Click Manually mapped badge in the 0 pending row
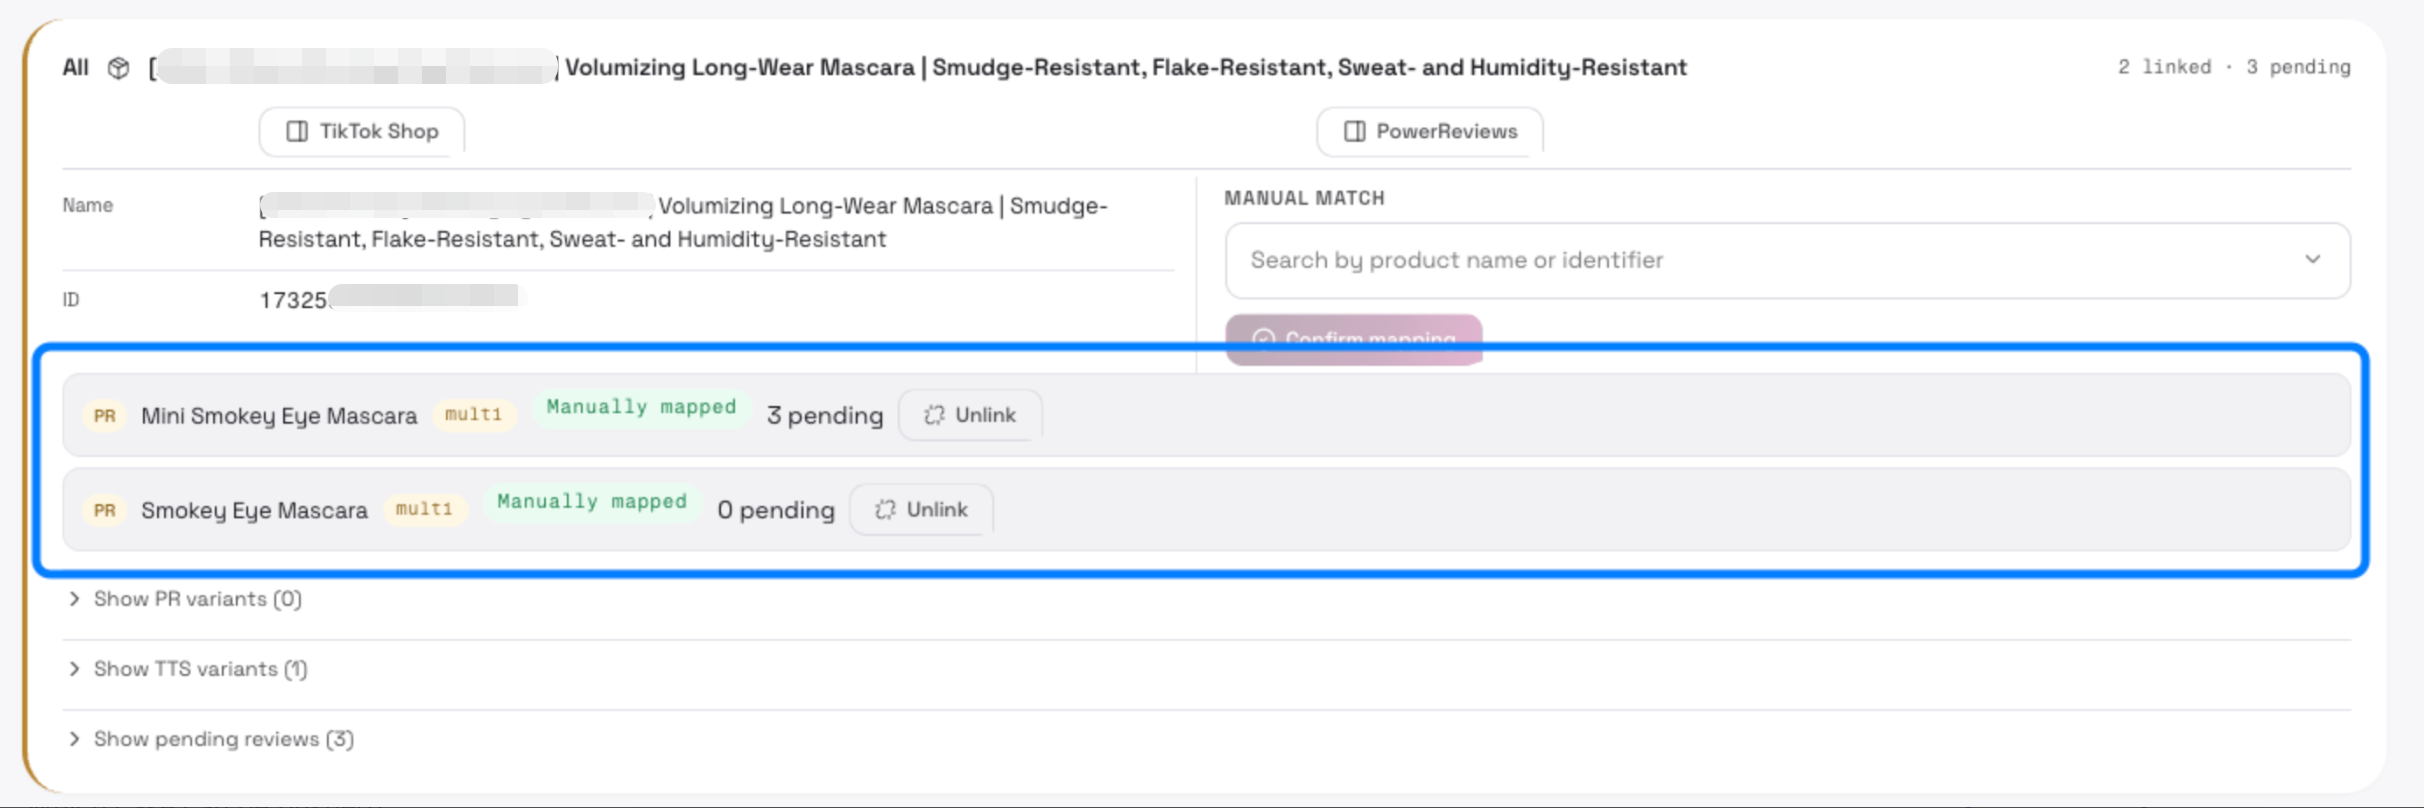This screenshot has height=808, width=2424. [x=592, y=503]
